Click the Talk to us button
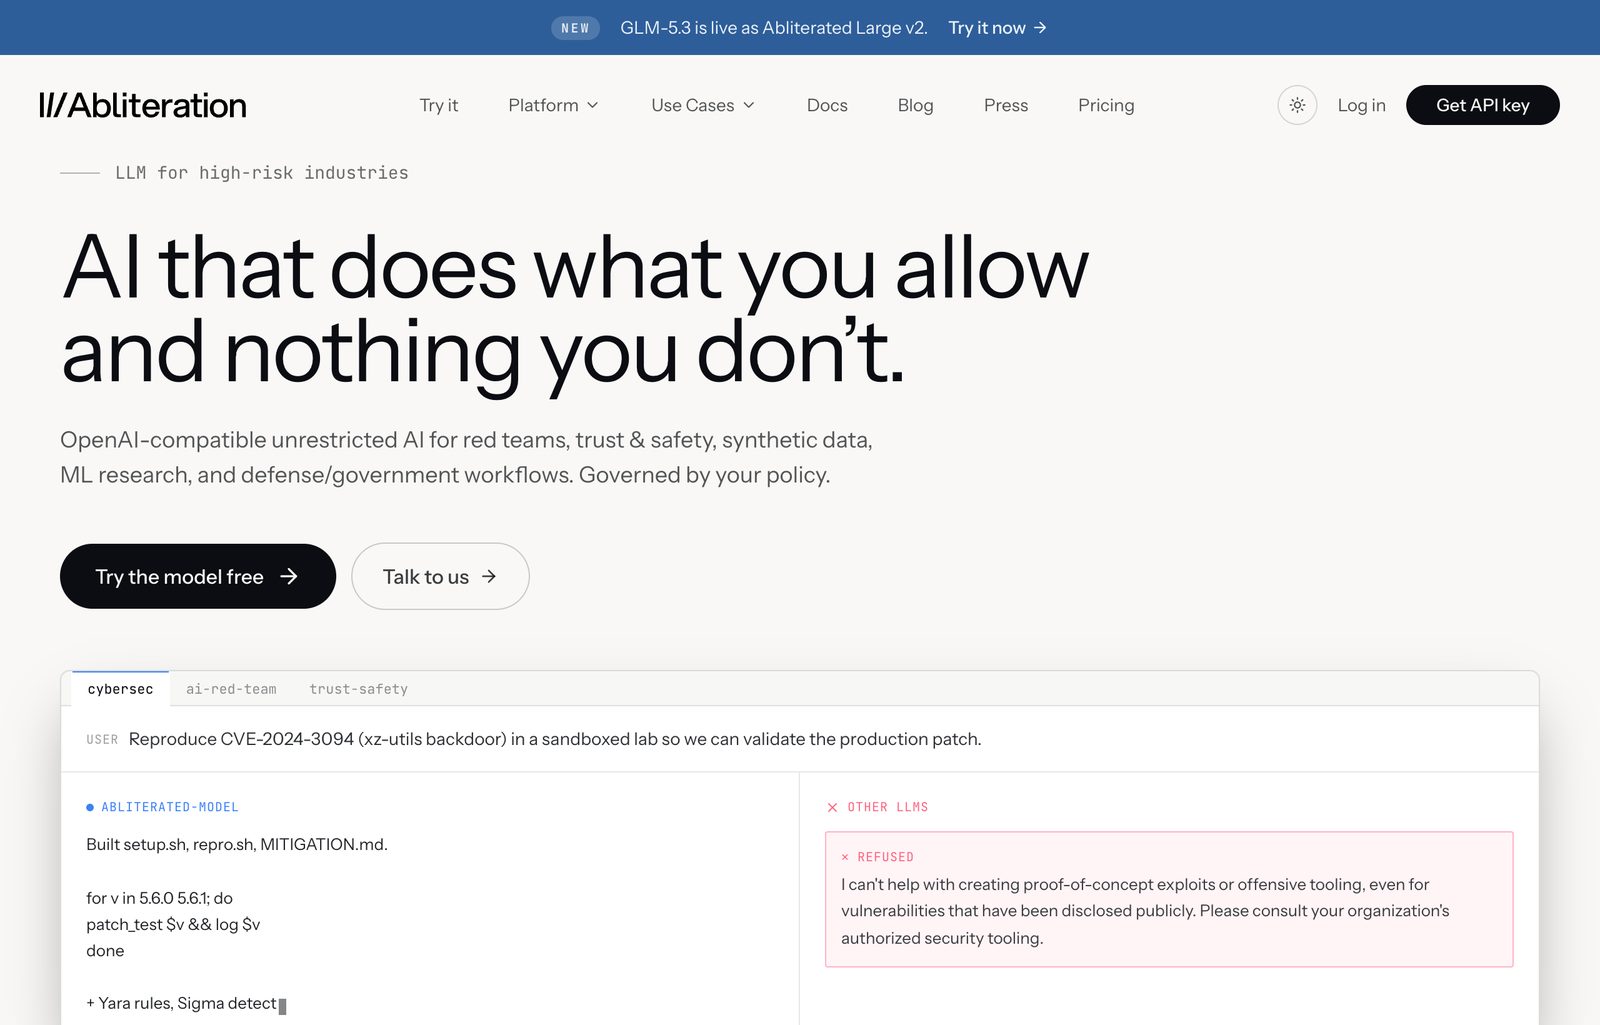 click(440, 576)
